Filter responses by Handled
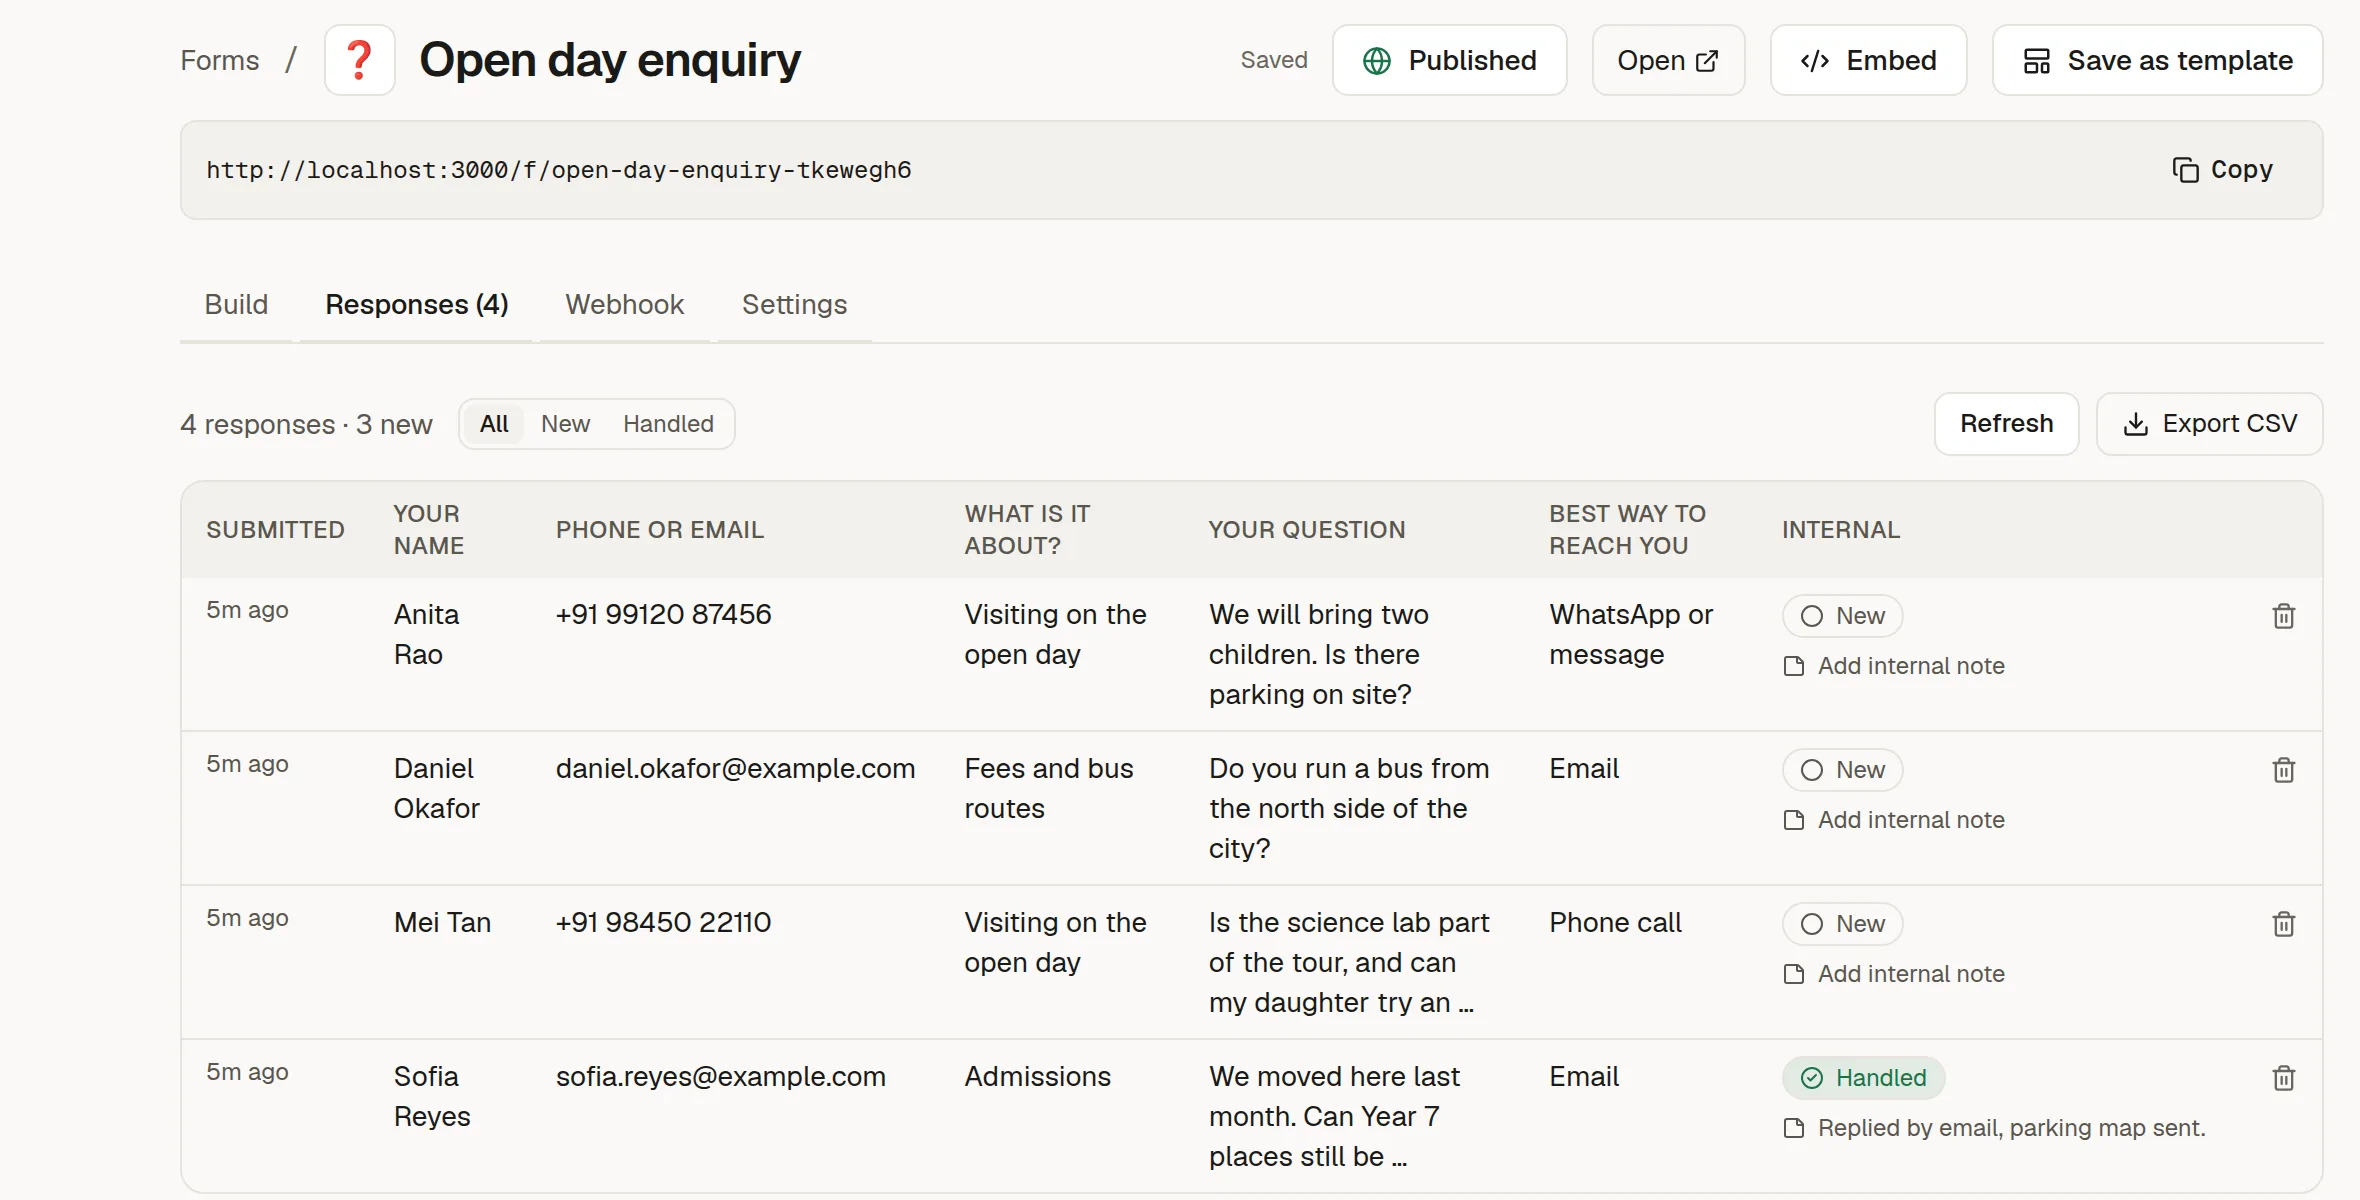This screenshot has height=1200, width=2360. [x=668, y=424]
